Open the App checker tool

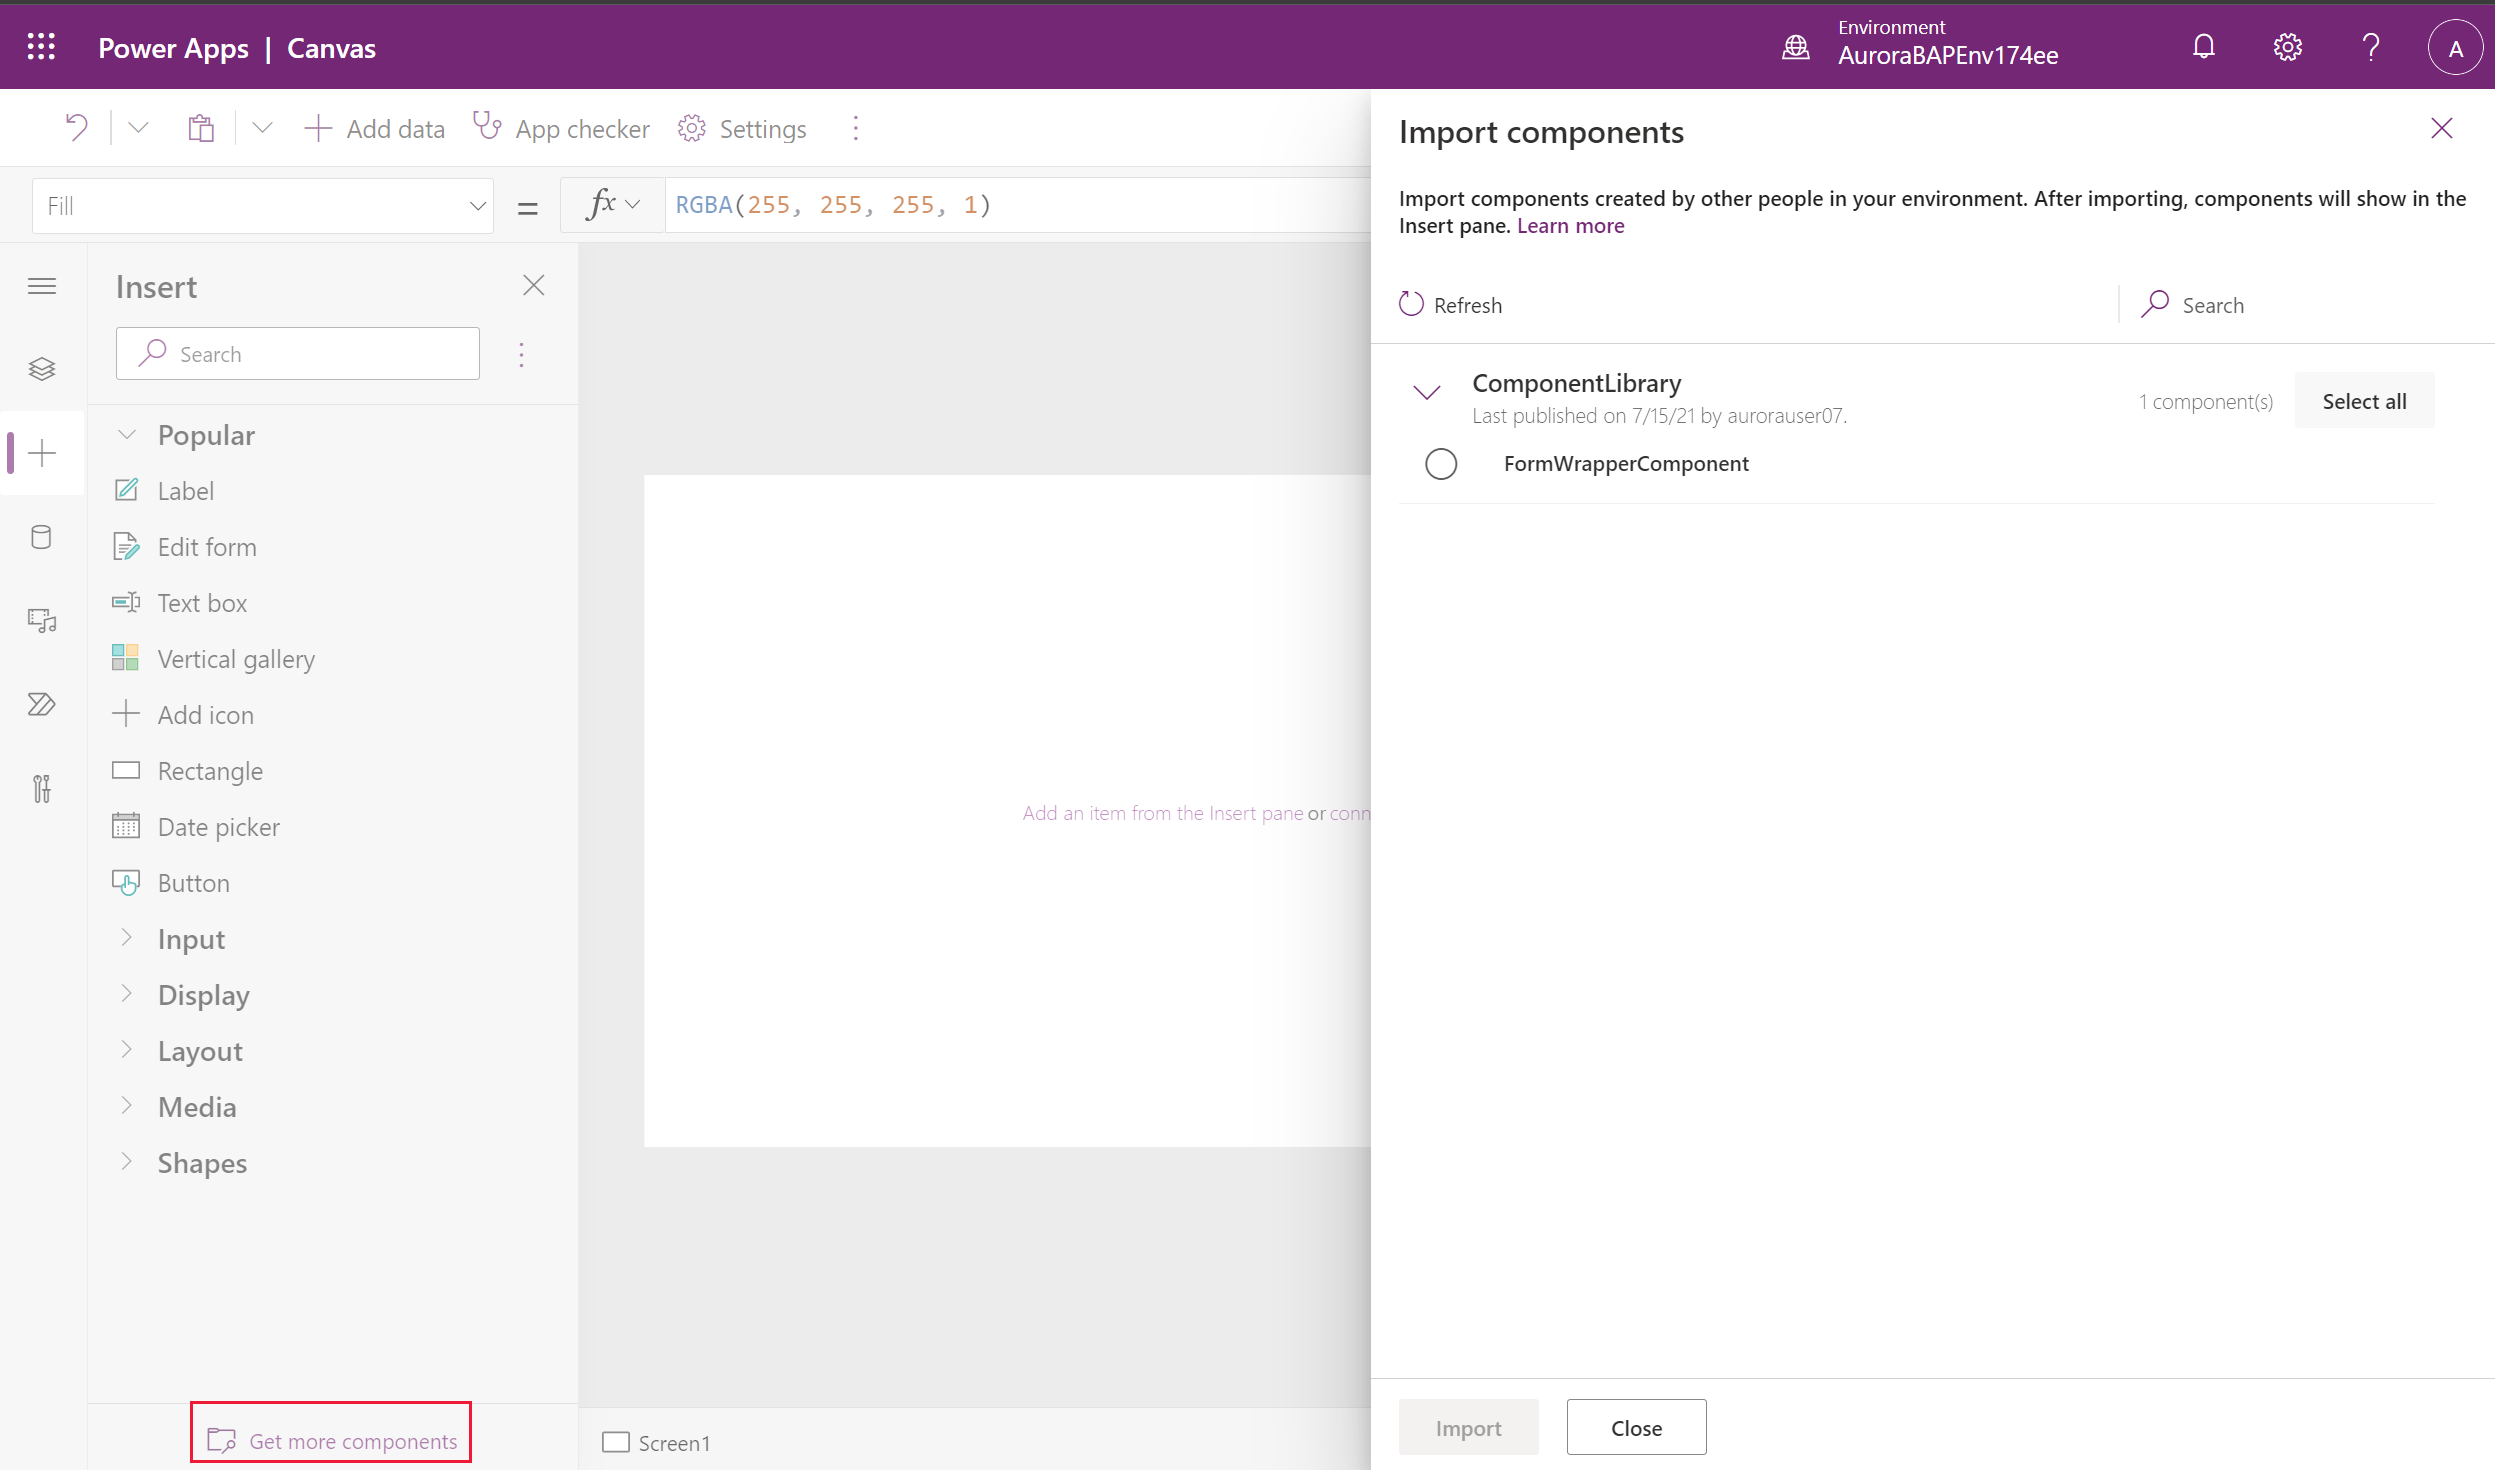pos(560,128)
